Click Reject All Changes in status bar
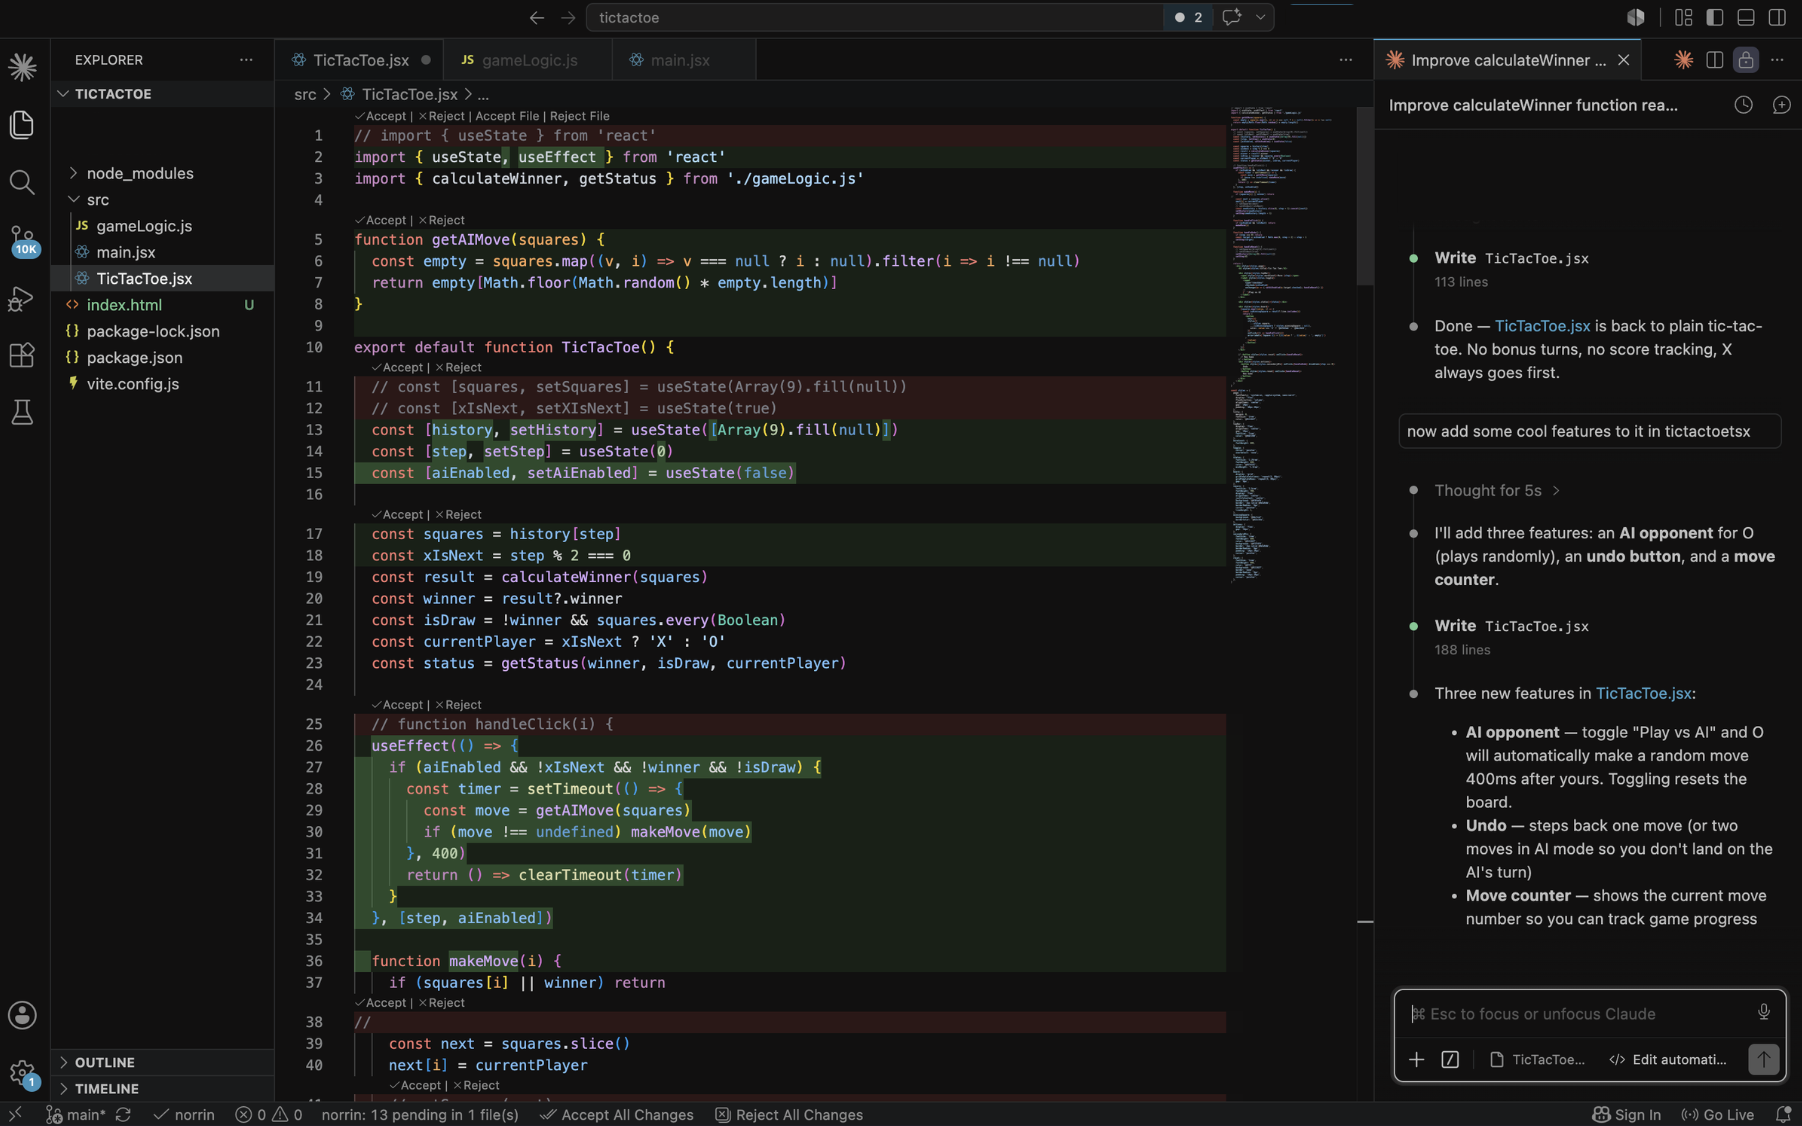 (789, 1114)
